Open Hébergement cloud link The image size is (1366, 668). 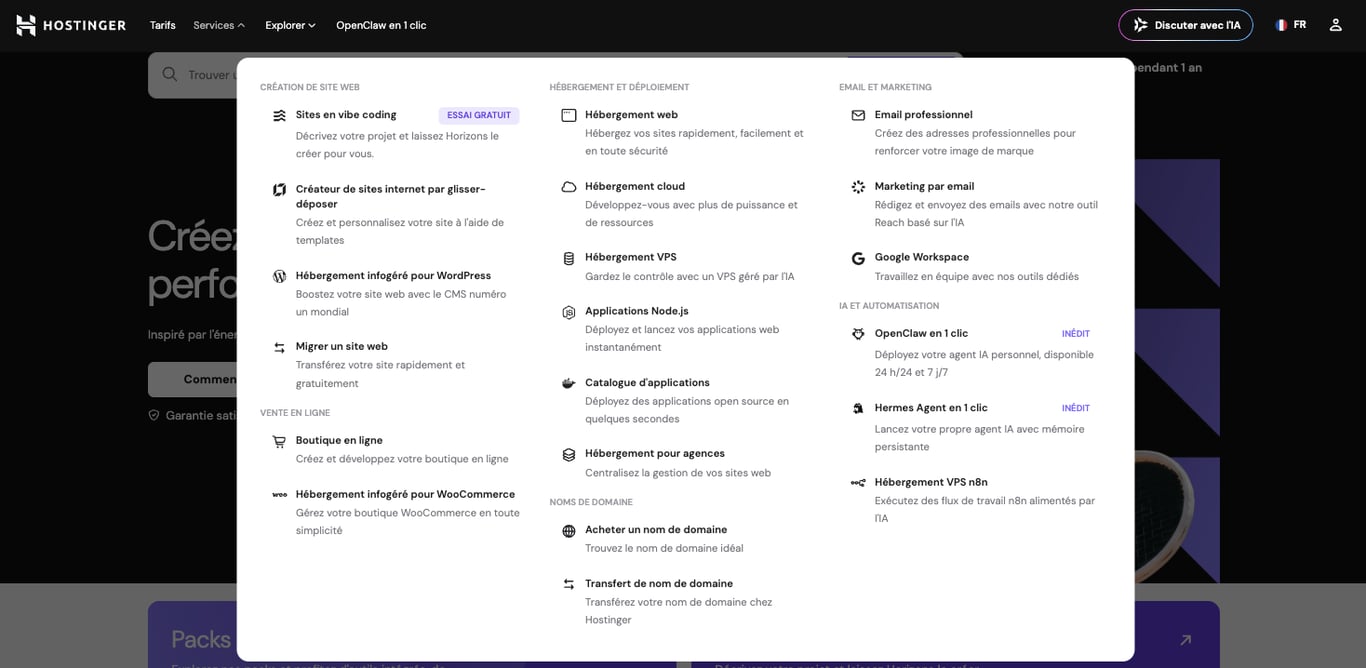coord(635,186)
